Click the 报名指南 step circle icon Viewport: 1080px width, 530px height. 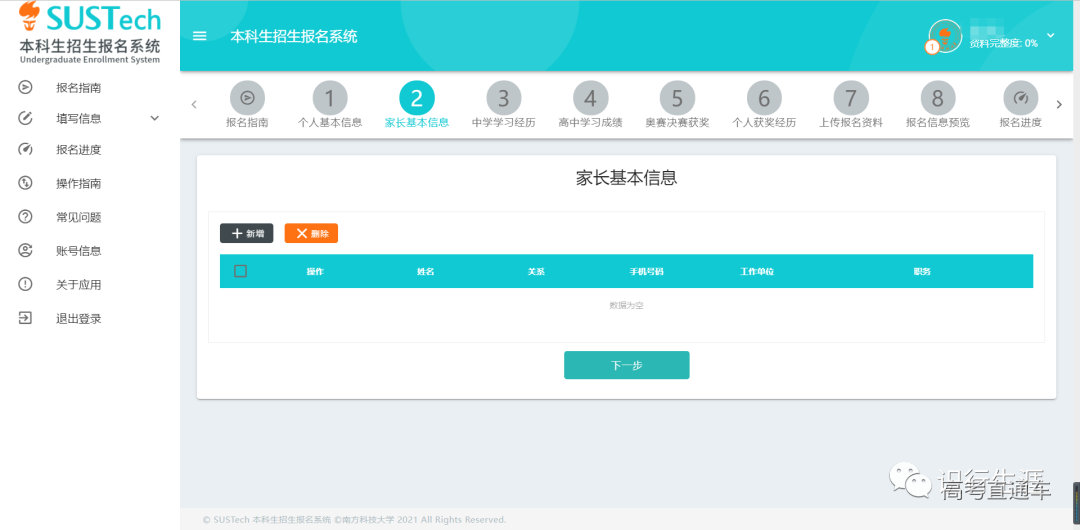point(247,98)
